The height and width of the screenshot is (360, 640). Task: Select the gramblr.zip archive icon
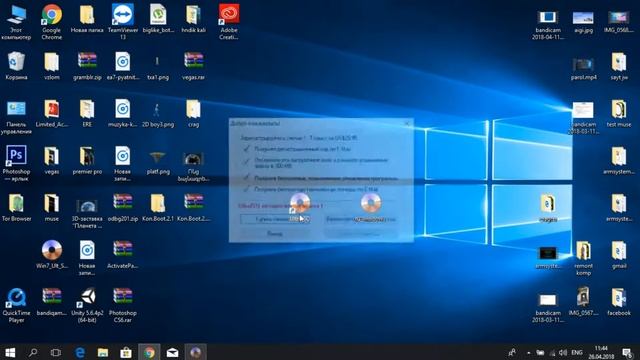(x=87, y=66)
